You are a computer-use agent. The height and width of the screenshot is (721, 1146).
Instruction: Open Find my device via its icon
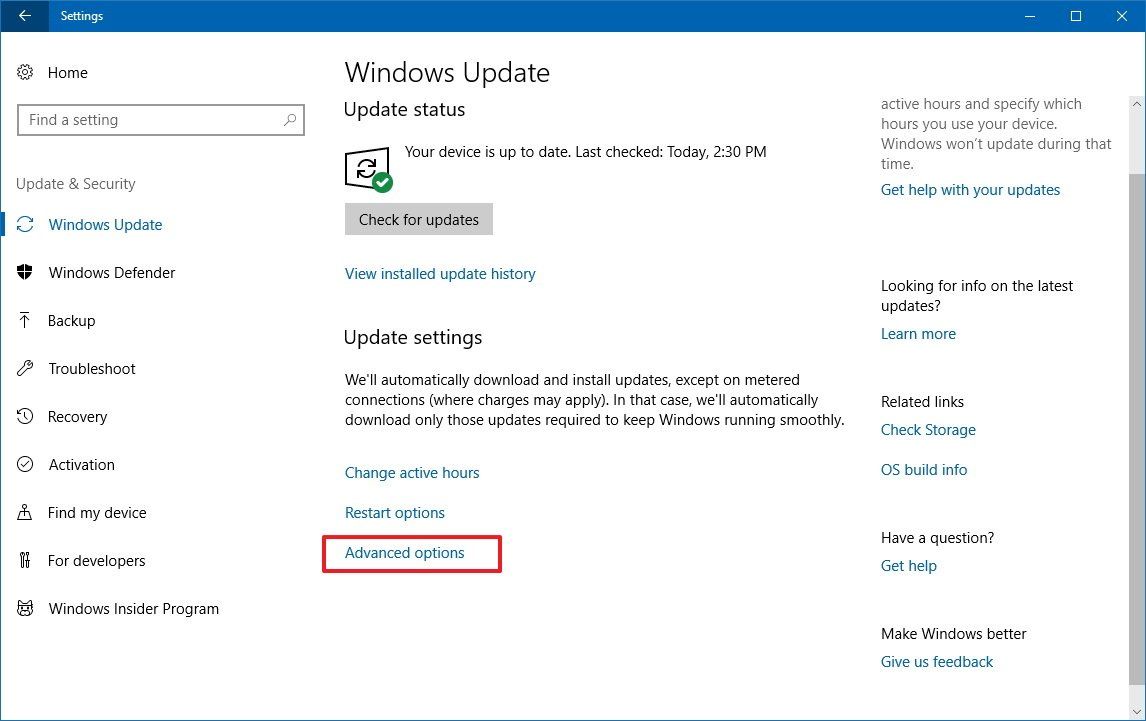click(x=25, y=512)
